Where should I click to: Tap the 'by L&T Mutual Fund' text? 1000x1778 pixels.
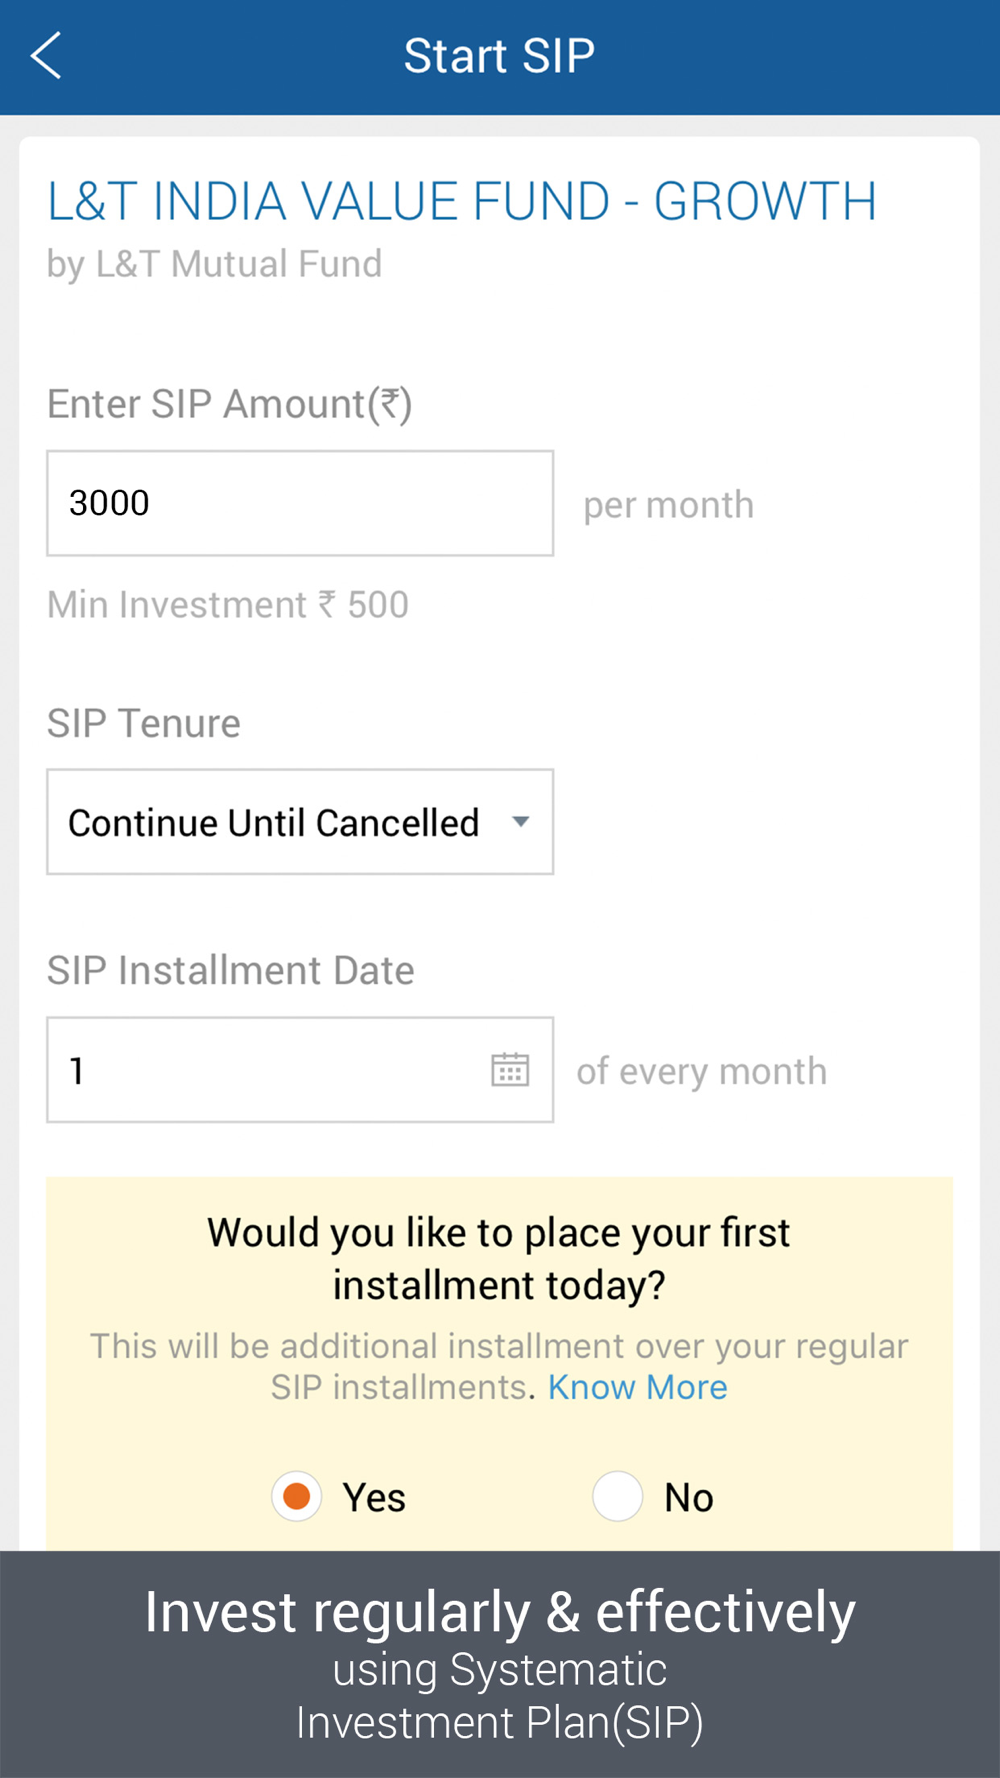coord(214,264)
